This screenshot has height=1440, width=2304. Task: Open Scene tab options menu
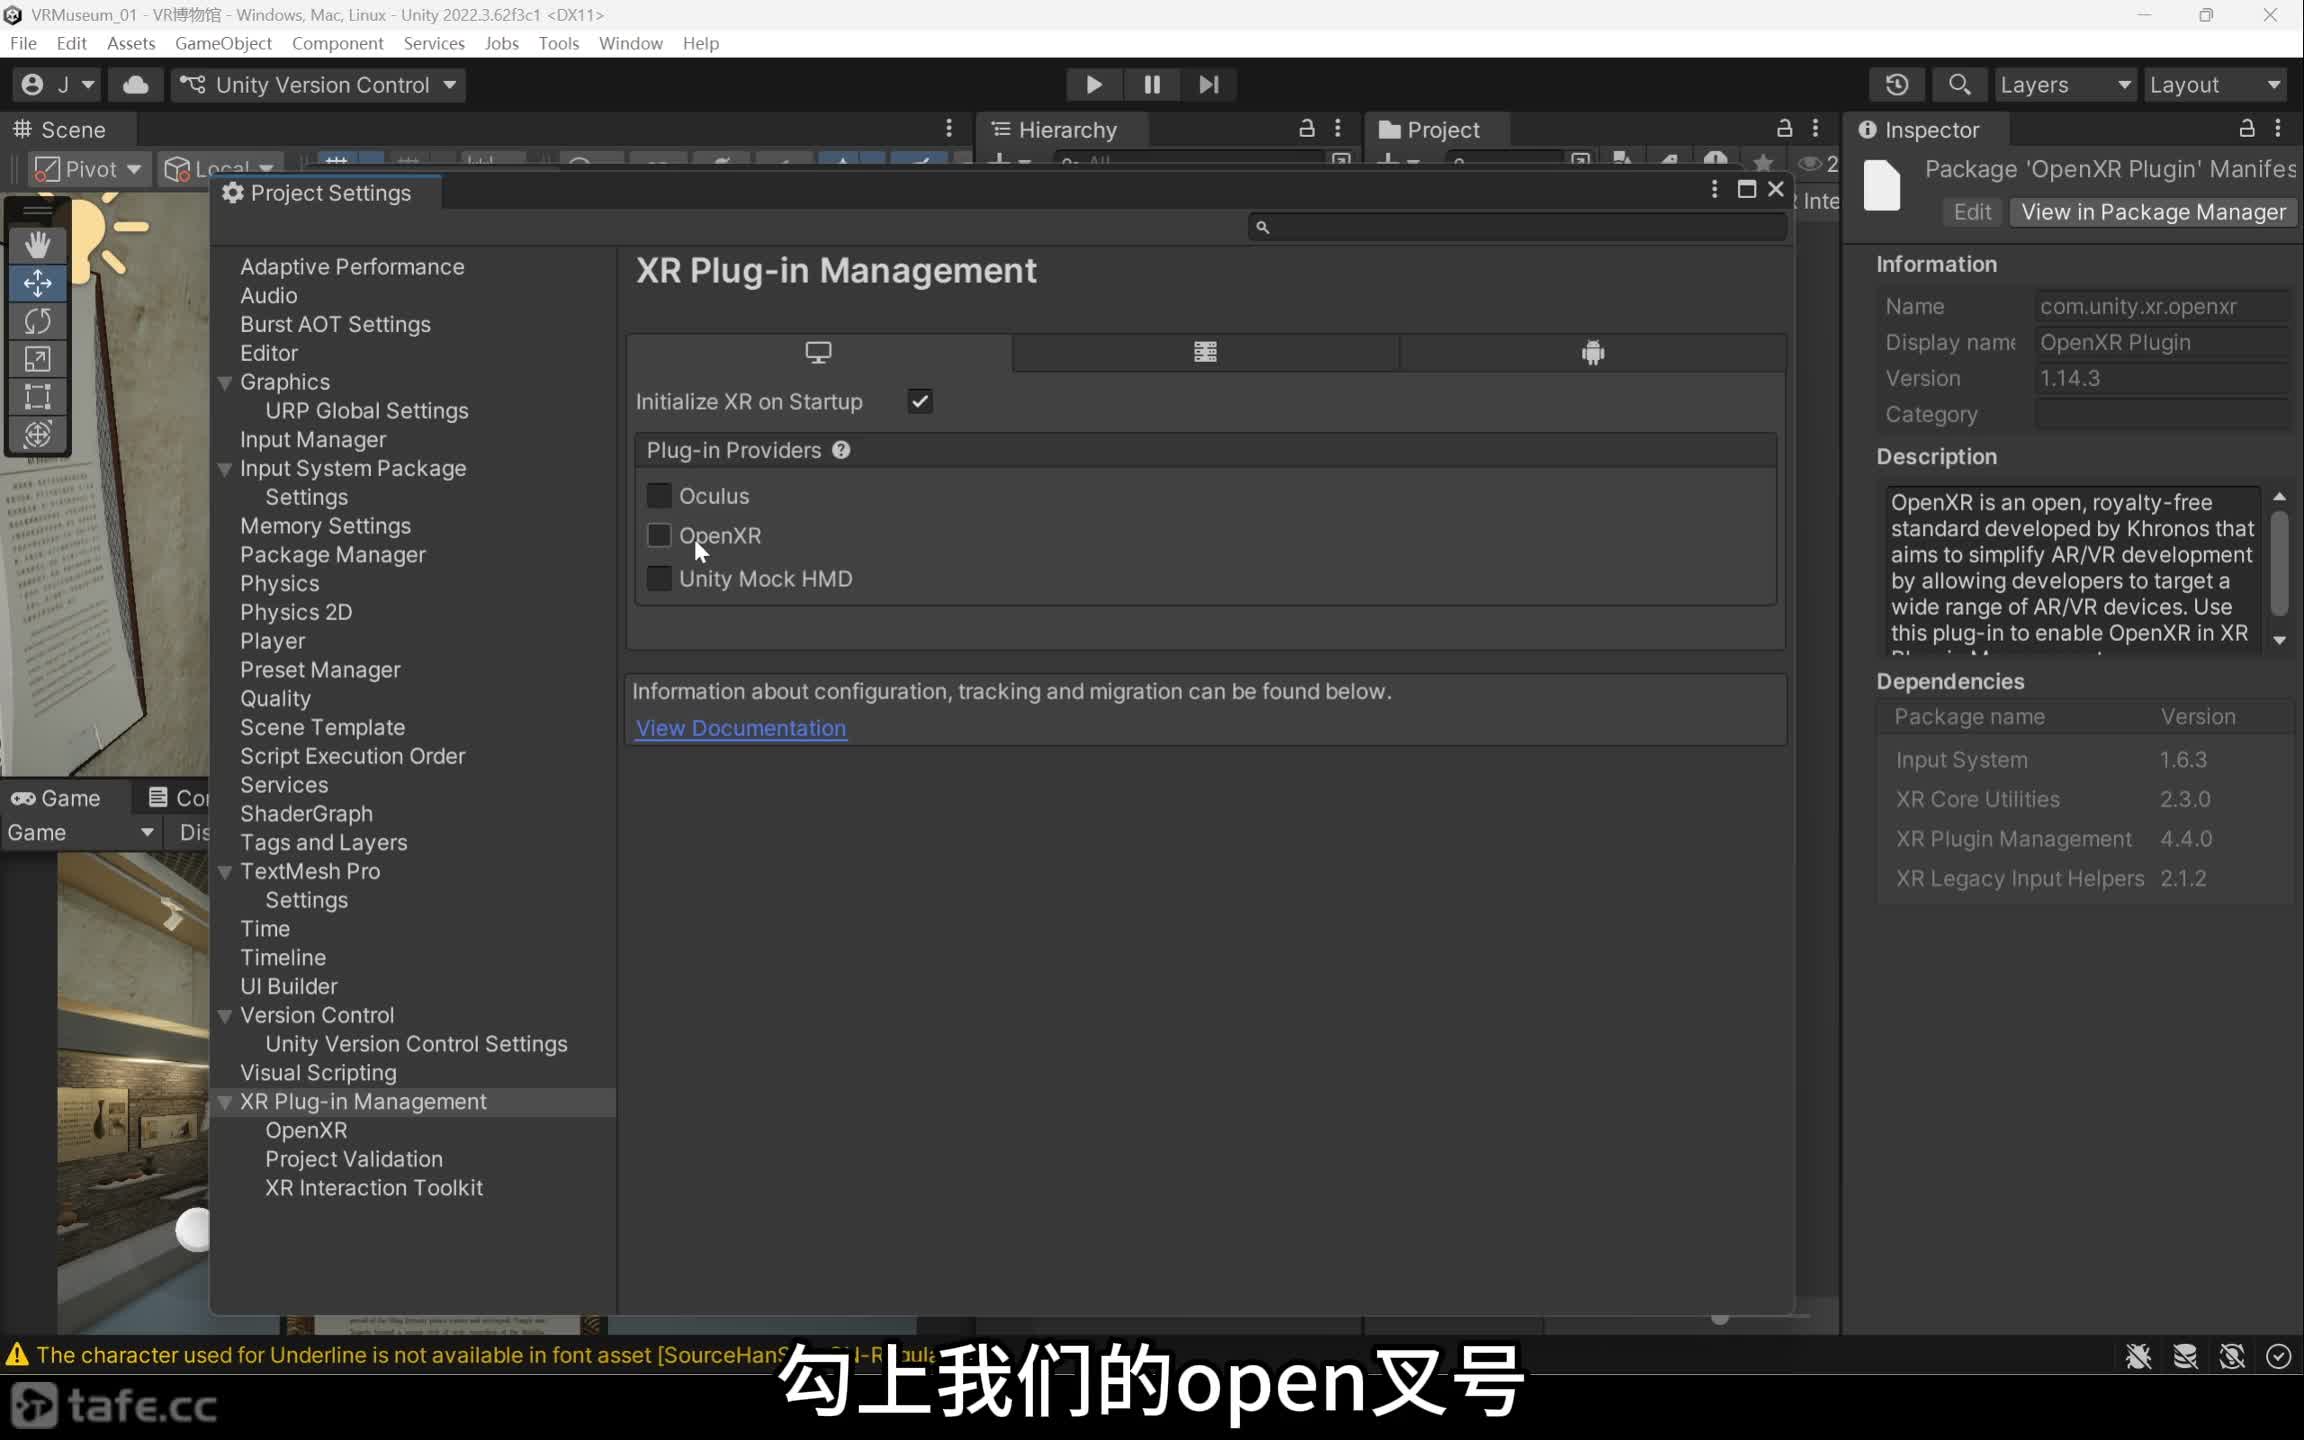point(949,129)
